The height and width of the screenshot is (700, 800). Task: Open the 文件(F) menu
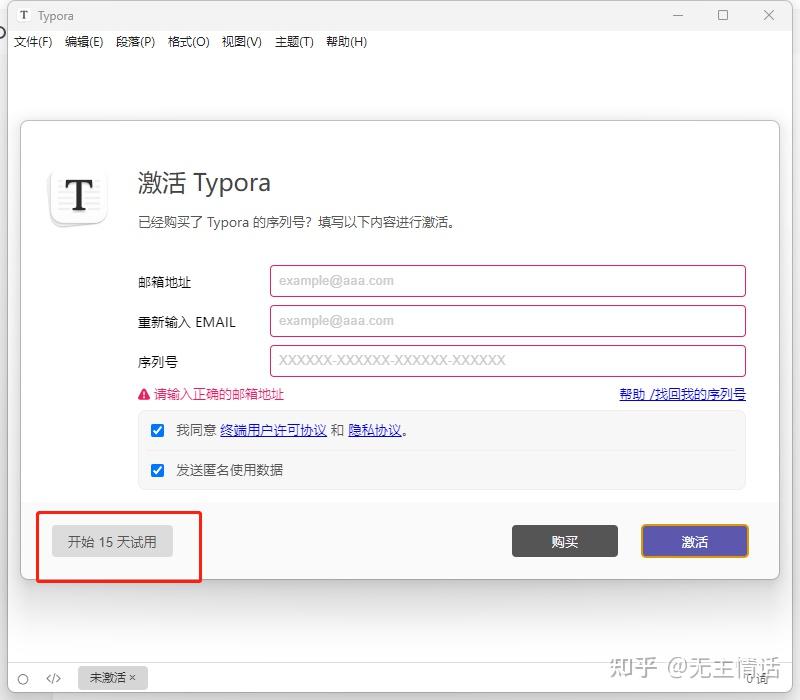(32, 42)
